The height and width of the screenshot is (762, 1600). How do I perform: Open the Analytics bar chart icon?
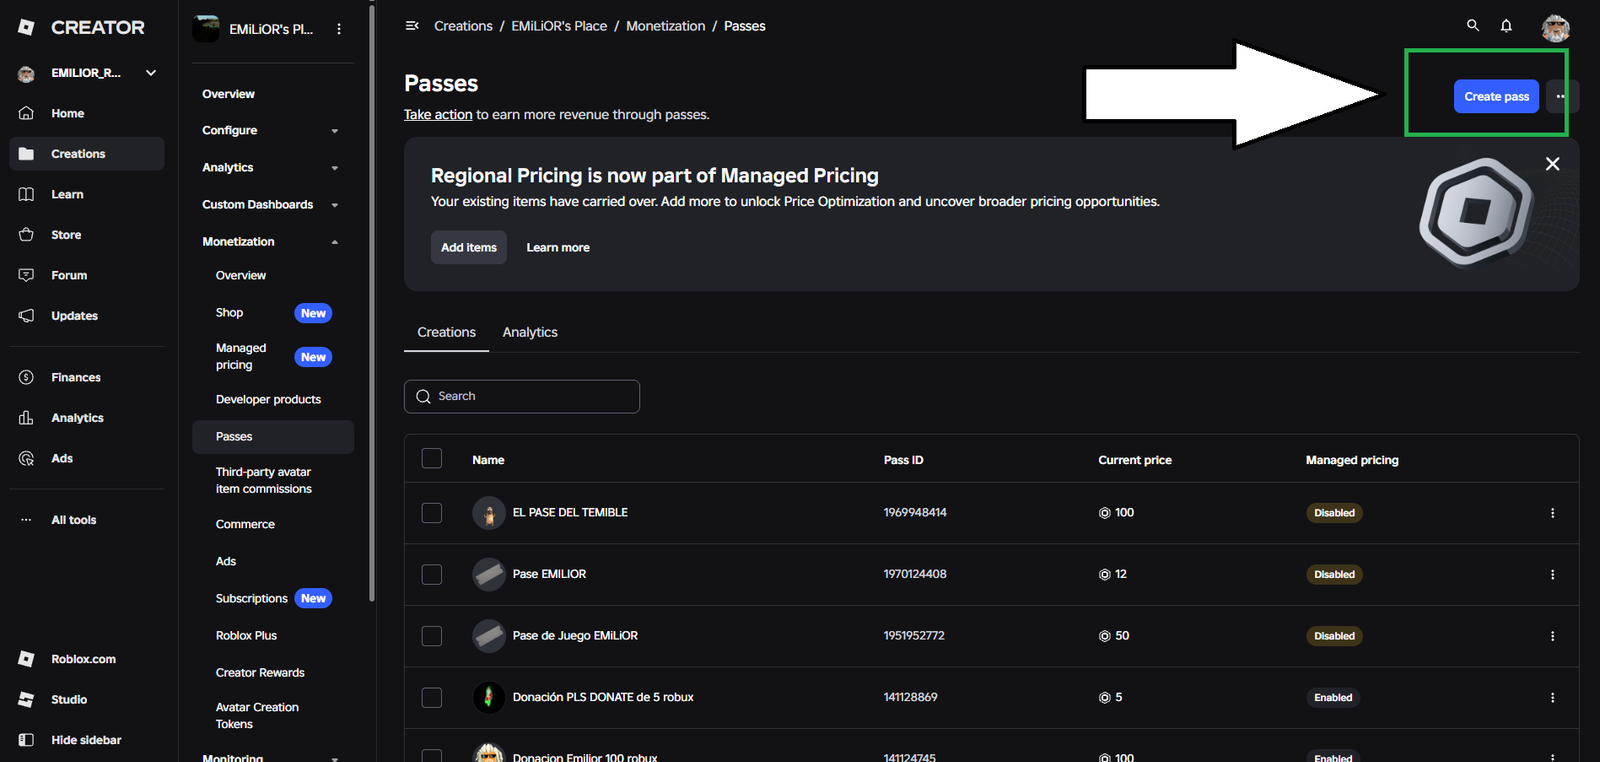[x=27, y=418]
